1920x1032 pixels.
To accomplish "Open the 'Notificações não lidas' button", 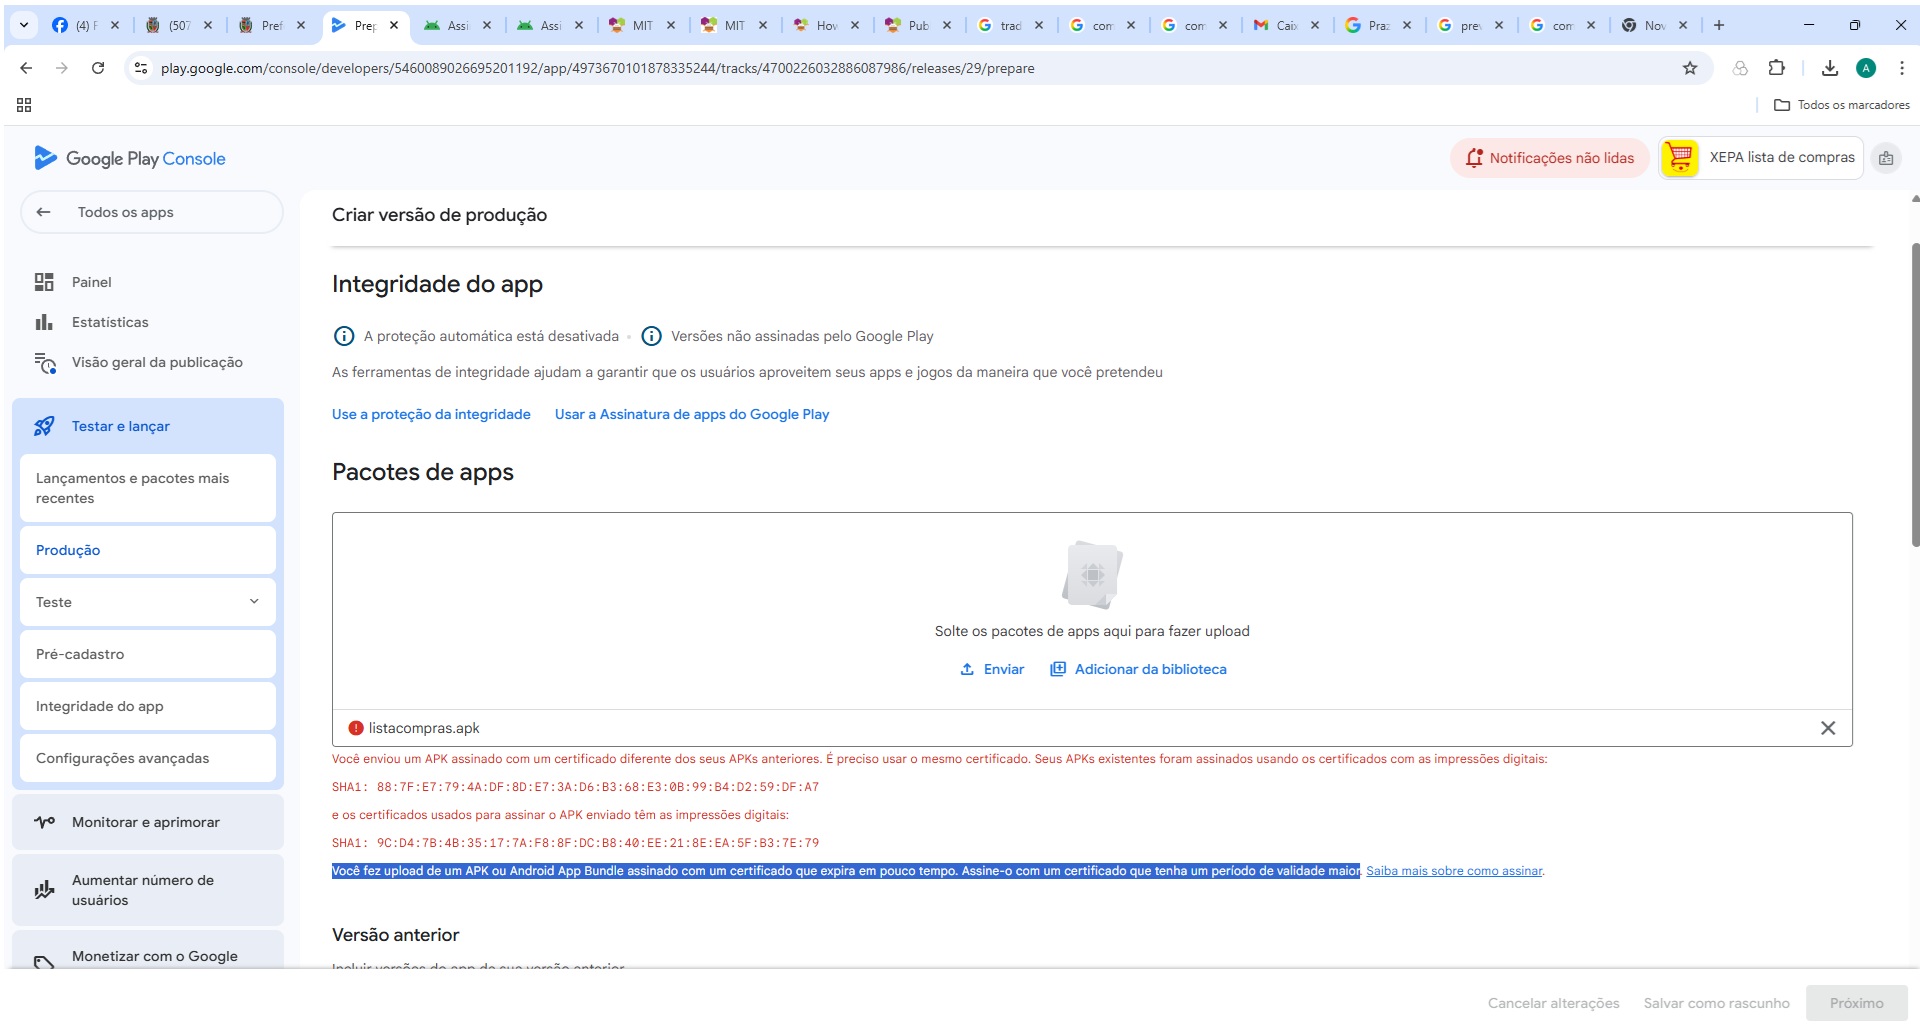I will (x=1549, y=158).
